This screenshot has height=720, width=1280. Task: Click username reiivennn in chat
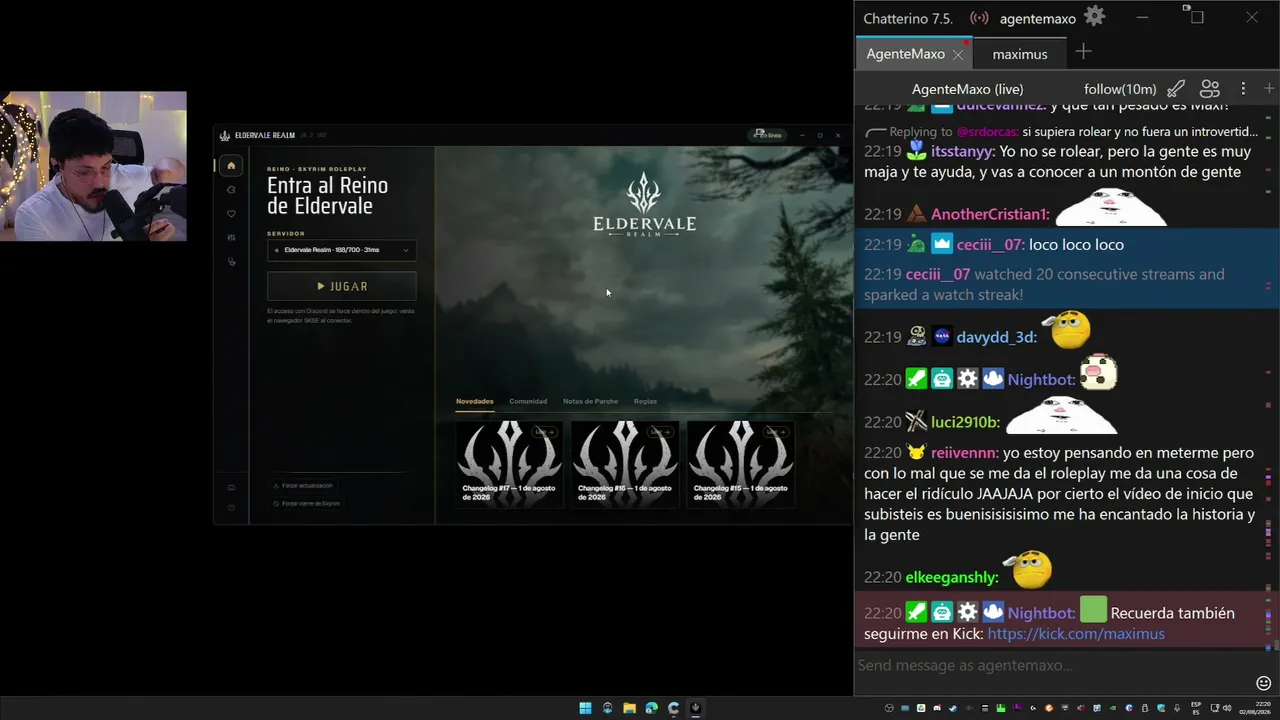pos(964,452)
